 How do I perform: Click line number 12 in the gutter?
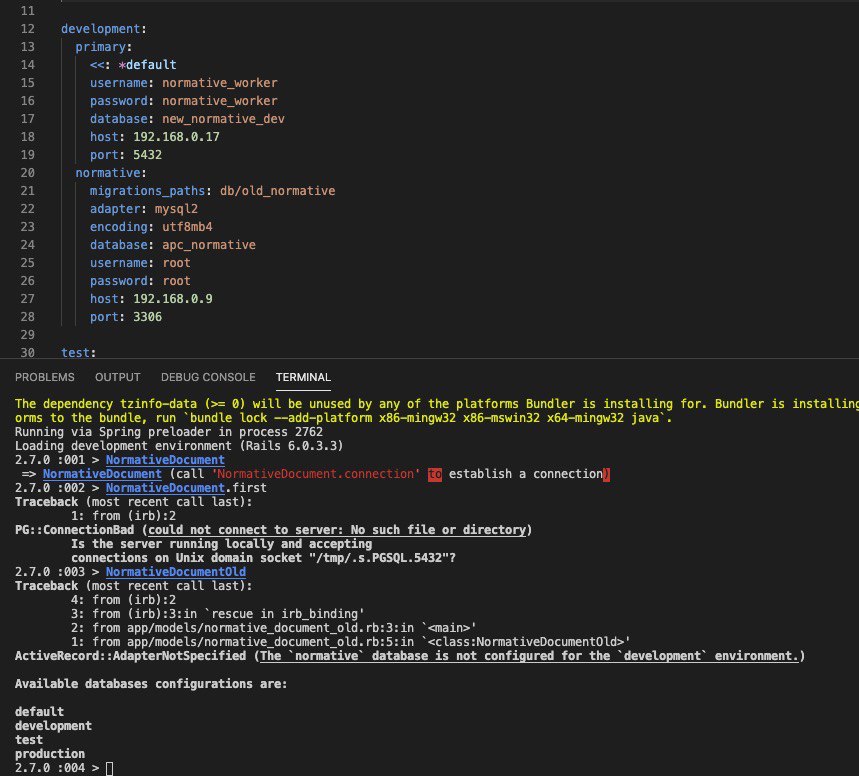click(x=27, y=28)
